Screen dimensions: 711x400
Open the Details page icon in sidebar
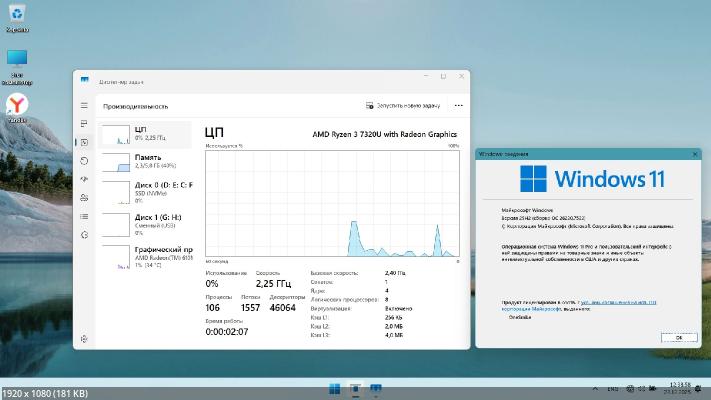click(84, 218)
